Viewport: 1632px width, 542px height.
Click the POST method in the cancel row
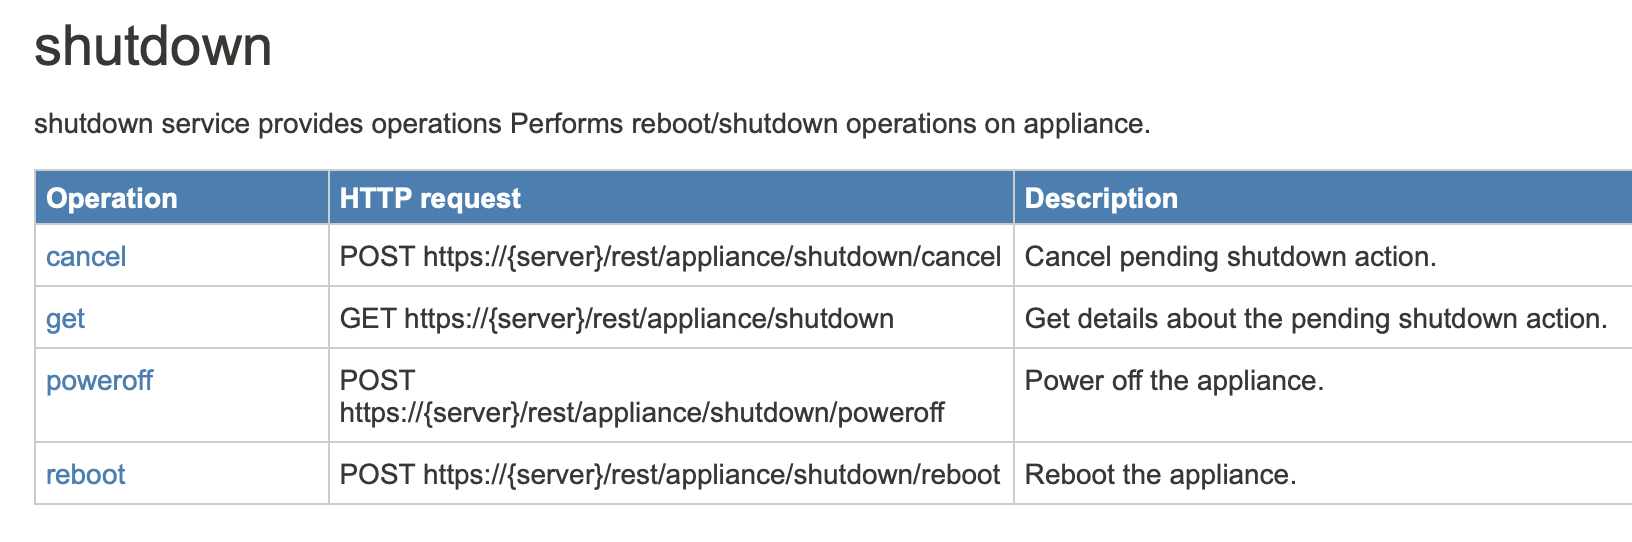point(377,257)
